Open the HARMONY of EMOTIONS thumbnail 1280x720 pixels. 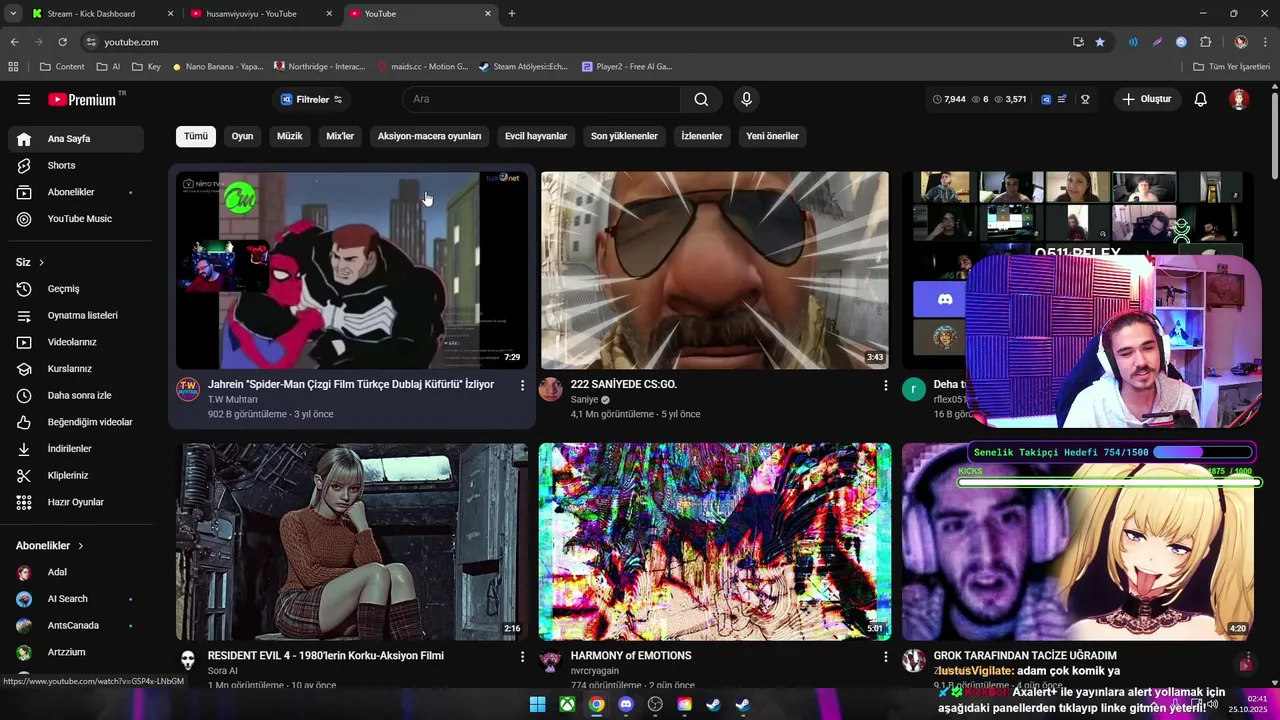point(715,542)
